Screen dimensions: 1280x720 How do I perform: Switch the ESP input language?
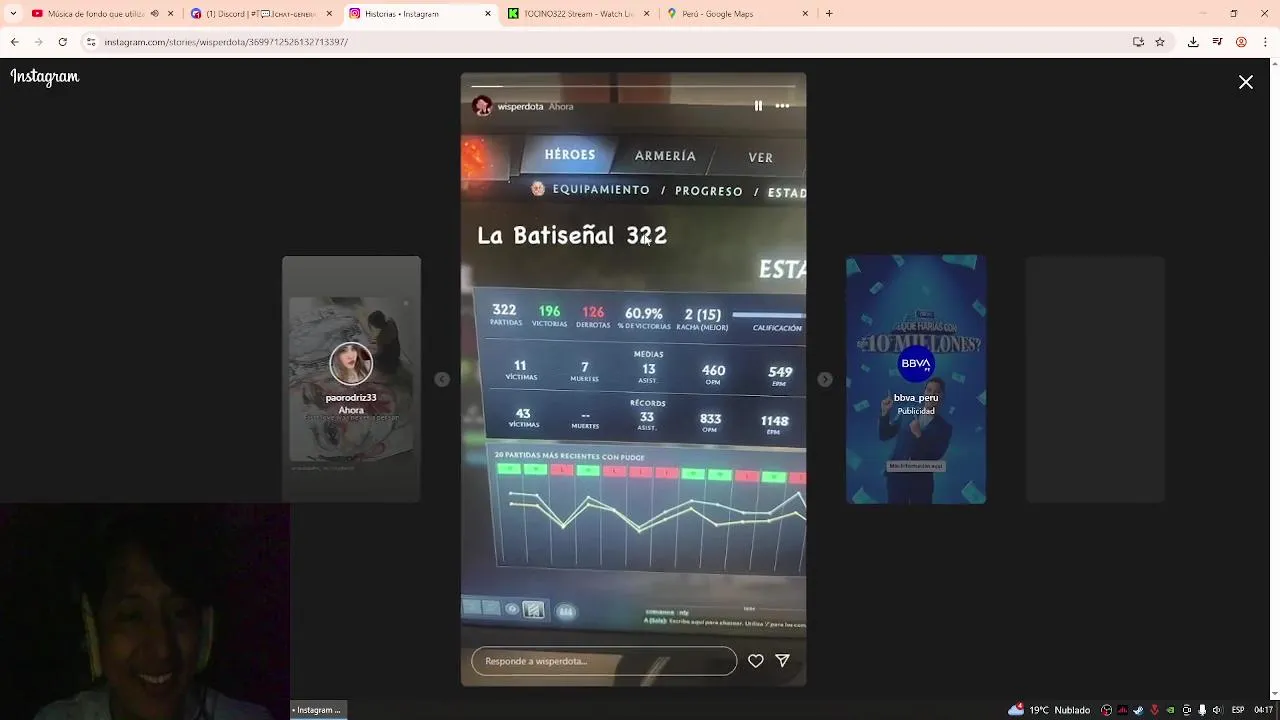tap(1239, 710)
